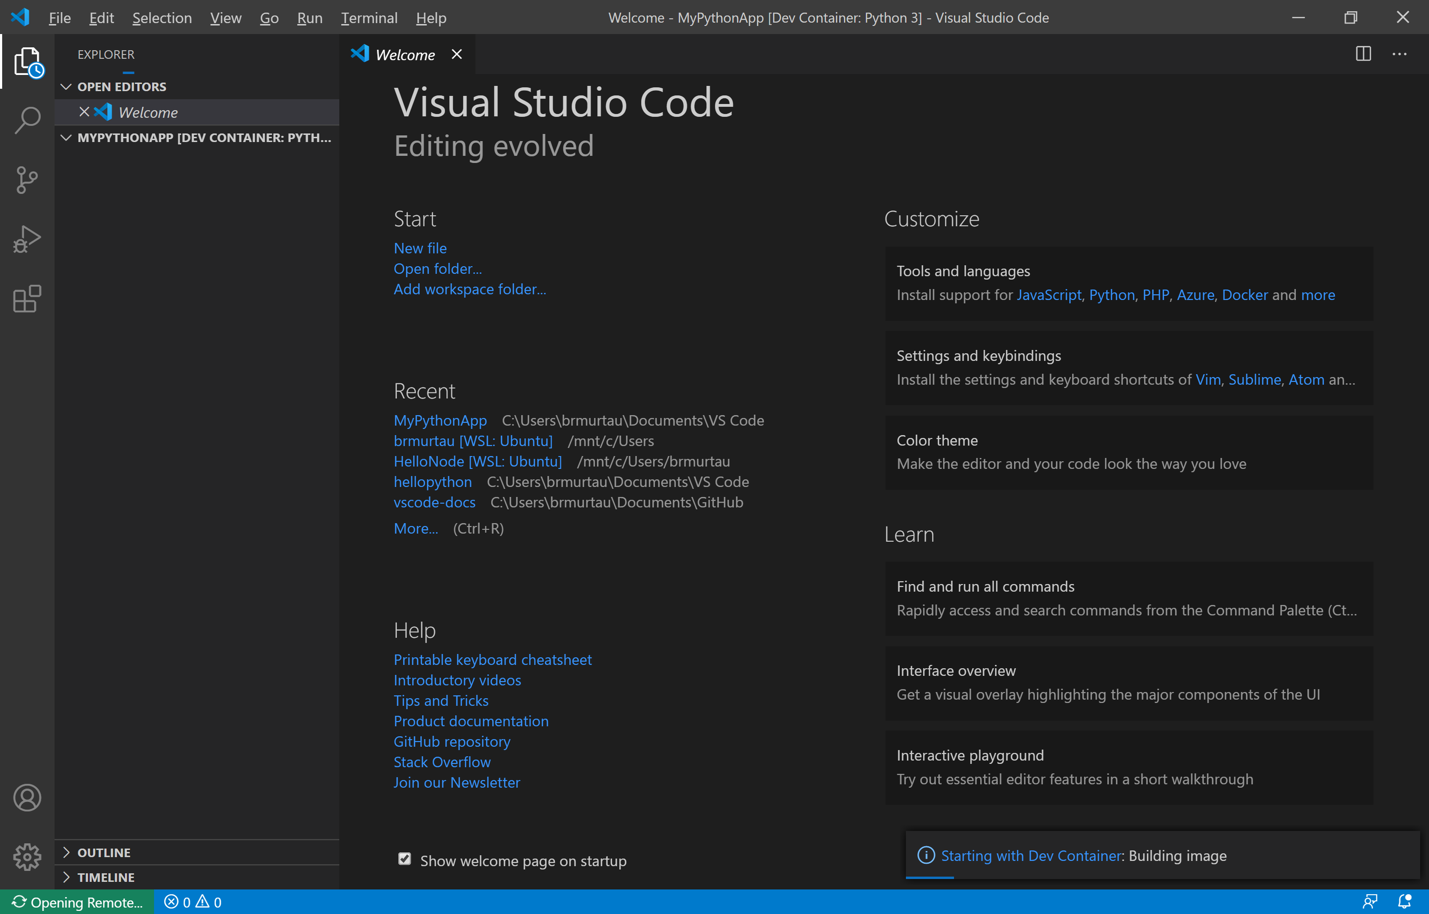Open the Accounts icon in the activity bar
This screenshot has width=1429, height=914.
[x=27, y=797]
